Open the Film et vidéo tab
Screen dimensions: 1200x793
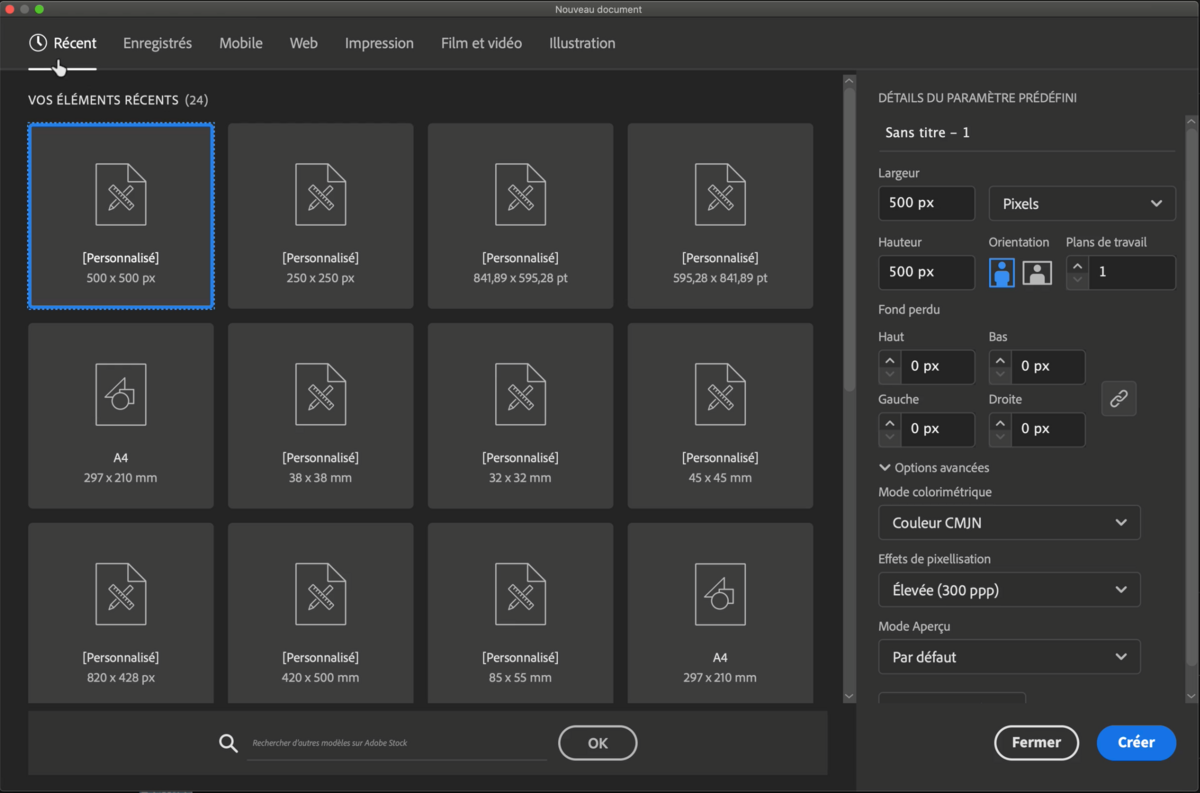[481, 43]
